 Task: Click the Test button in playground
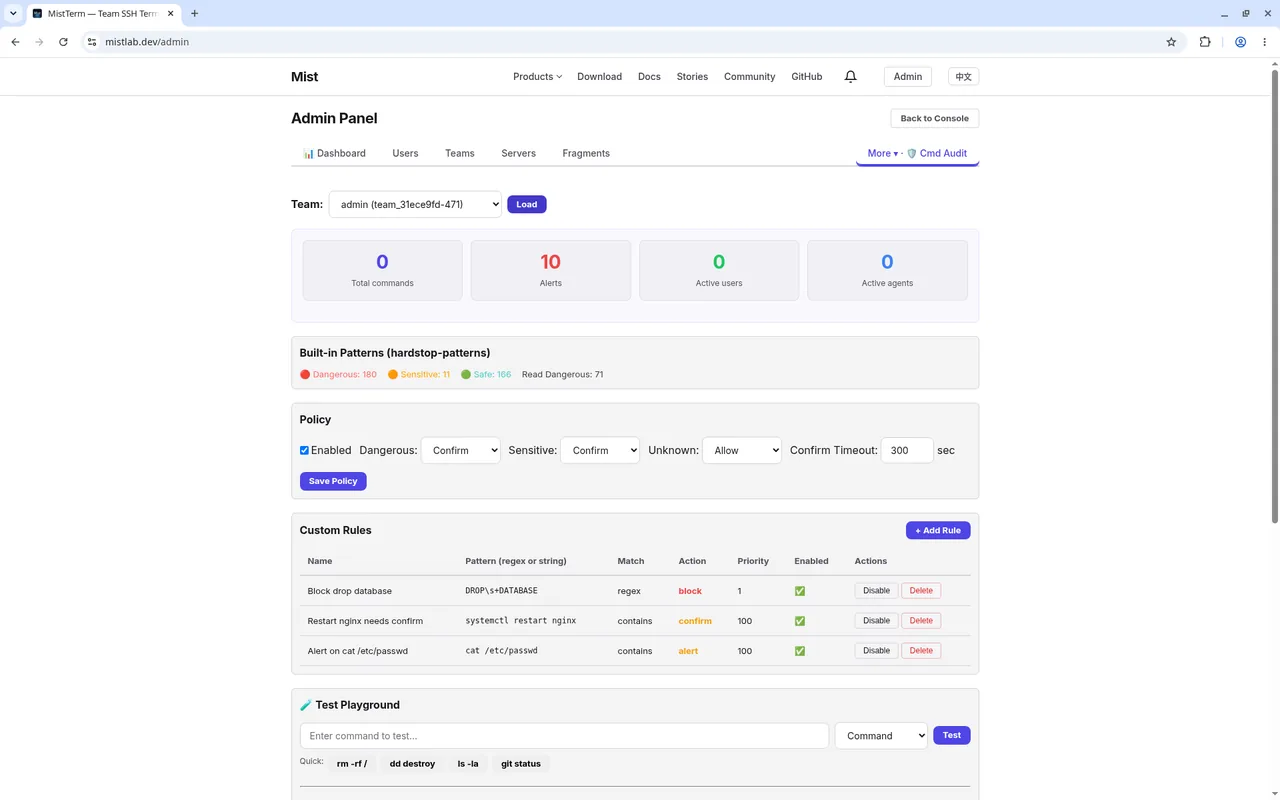[951, 735]
